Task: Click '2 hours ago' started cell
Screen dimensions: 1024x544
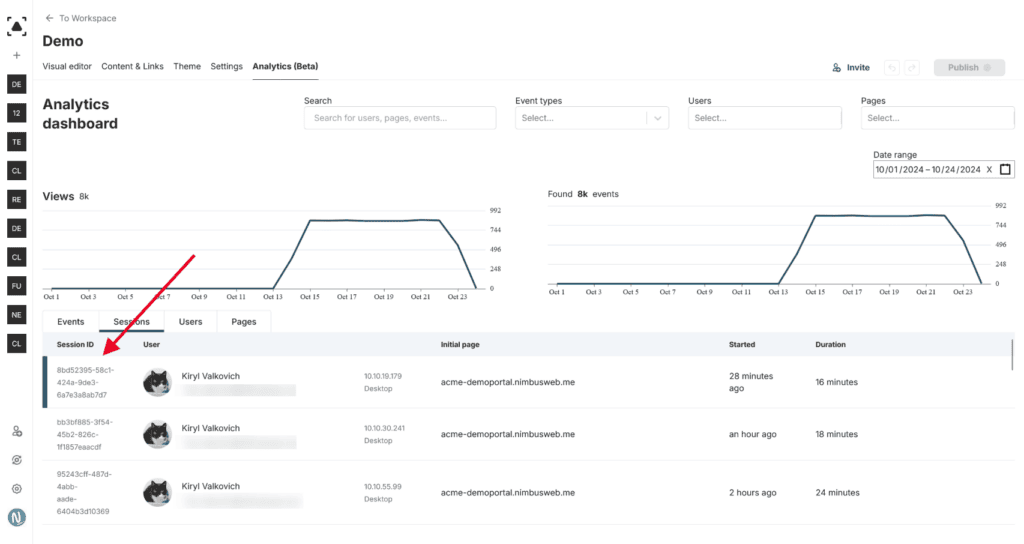Action: point(753,492)
